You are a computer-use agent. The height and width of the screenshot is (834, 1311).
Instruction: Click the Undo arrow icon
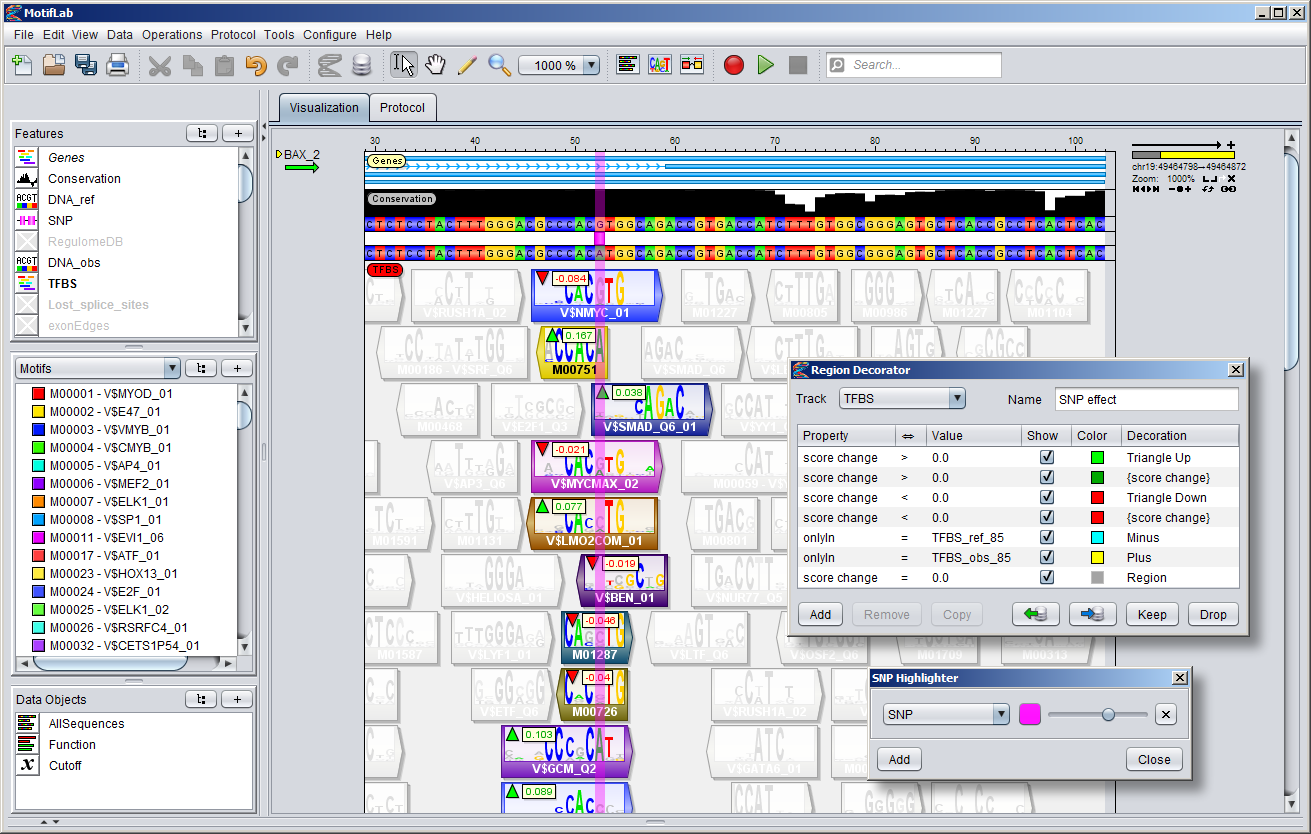[256, 65]
